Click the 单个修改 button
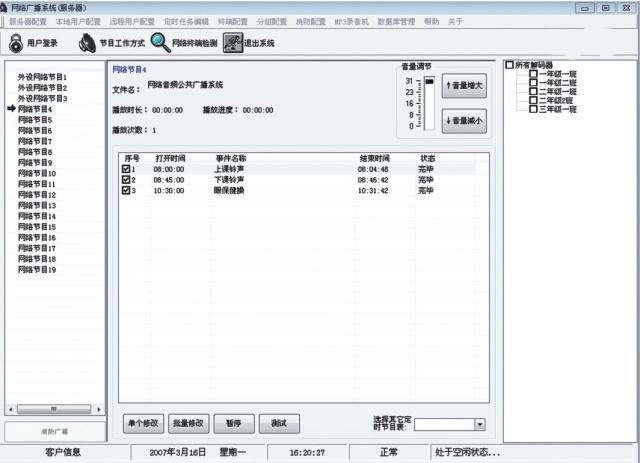The image size is (640, 463). click(x=143, y=424)
